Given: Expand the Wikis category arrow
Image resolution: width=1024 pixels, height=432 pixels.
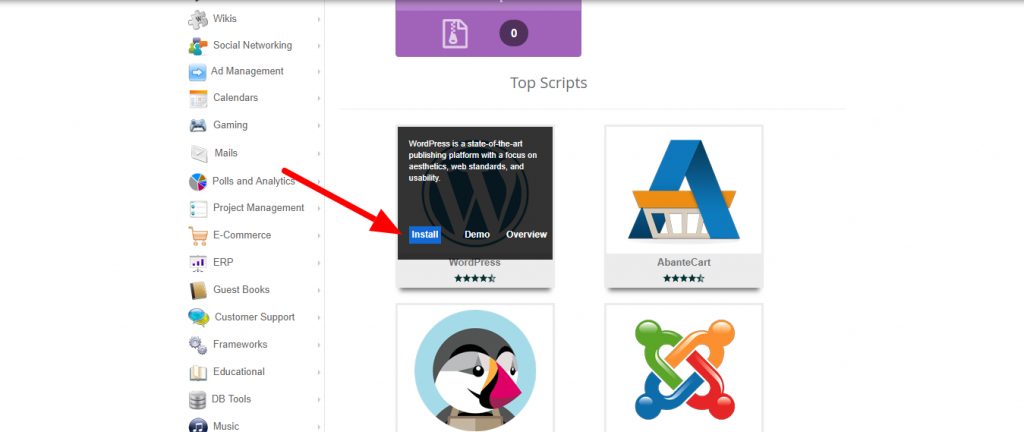Looking at the screenshot, I should pyautogui.click(x=319, y=20).
